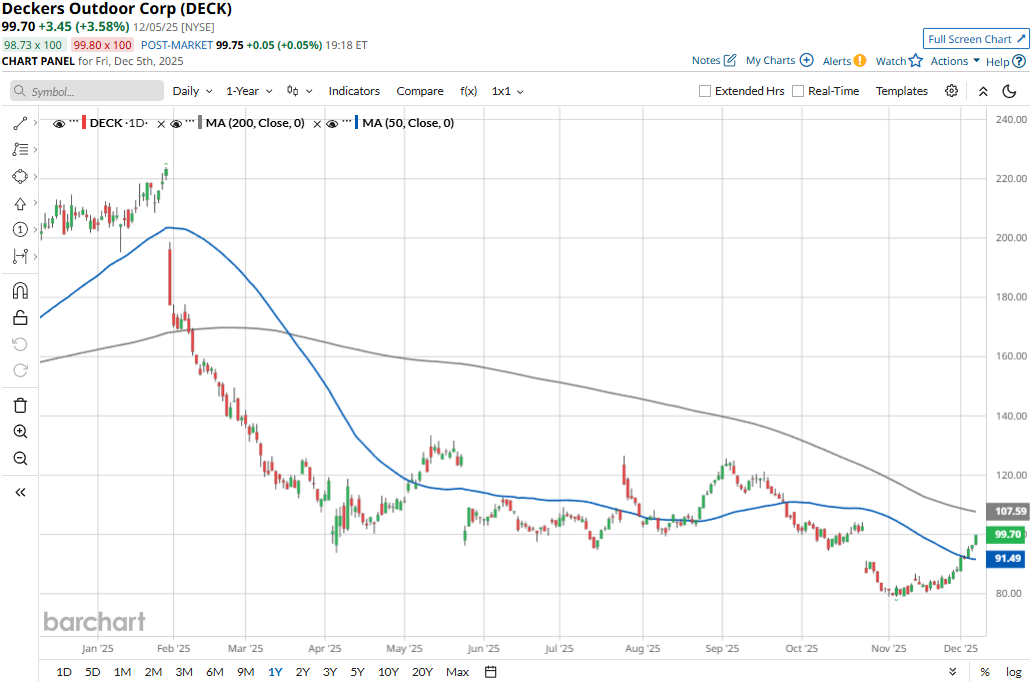Open the 1x1 grid layout dropdown
This screenshot has width=1032, height=682.
[x=507, y=91]
